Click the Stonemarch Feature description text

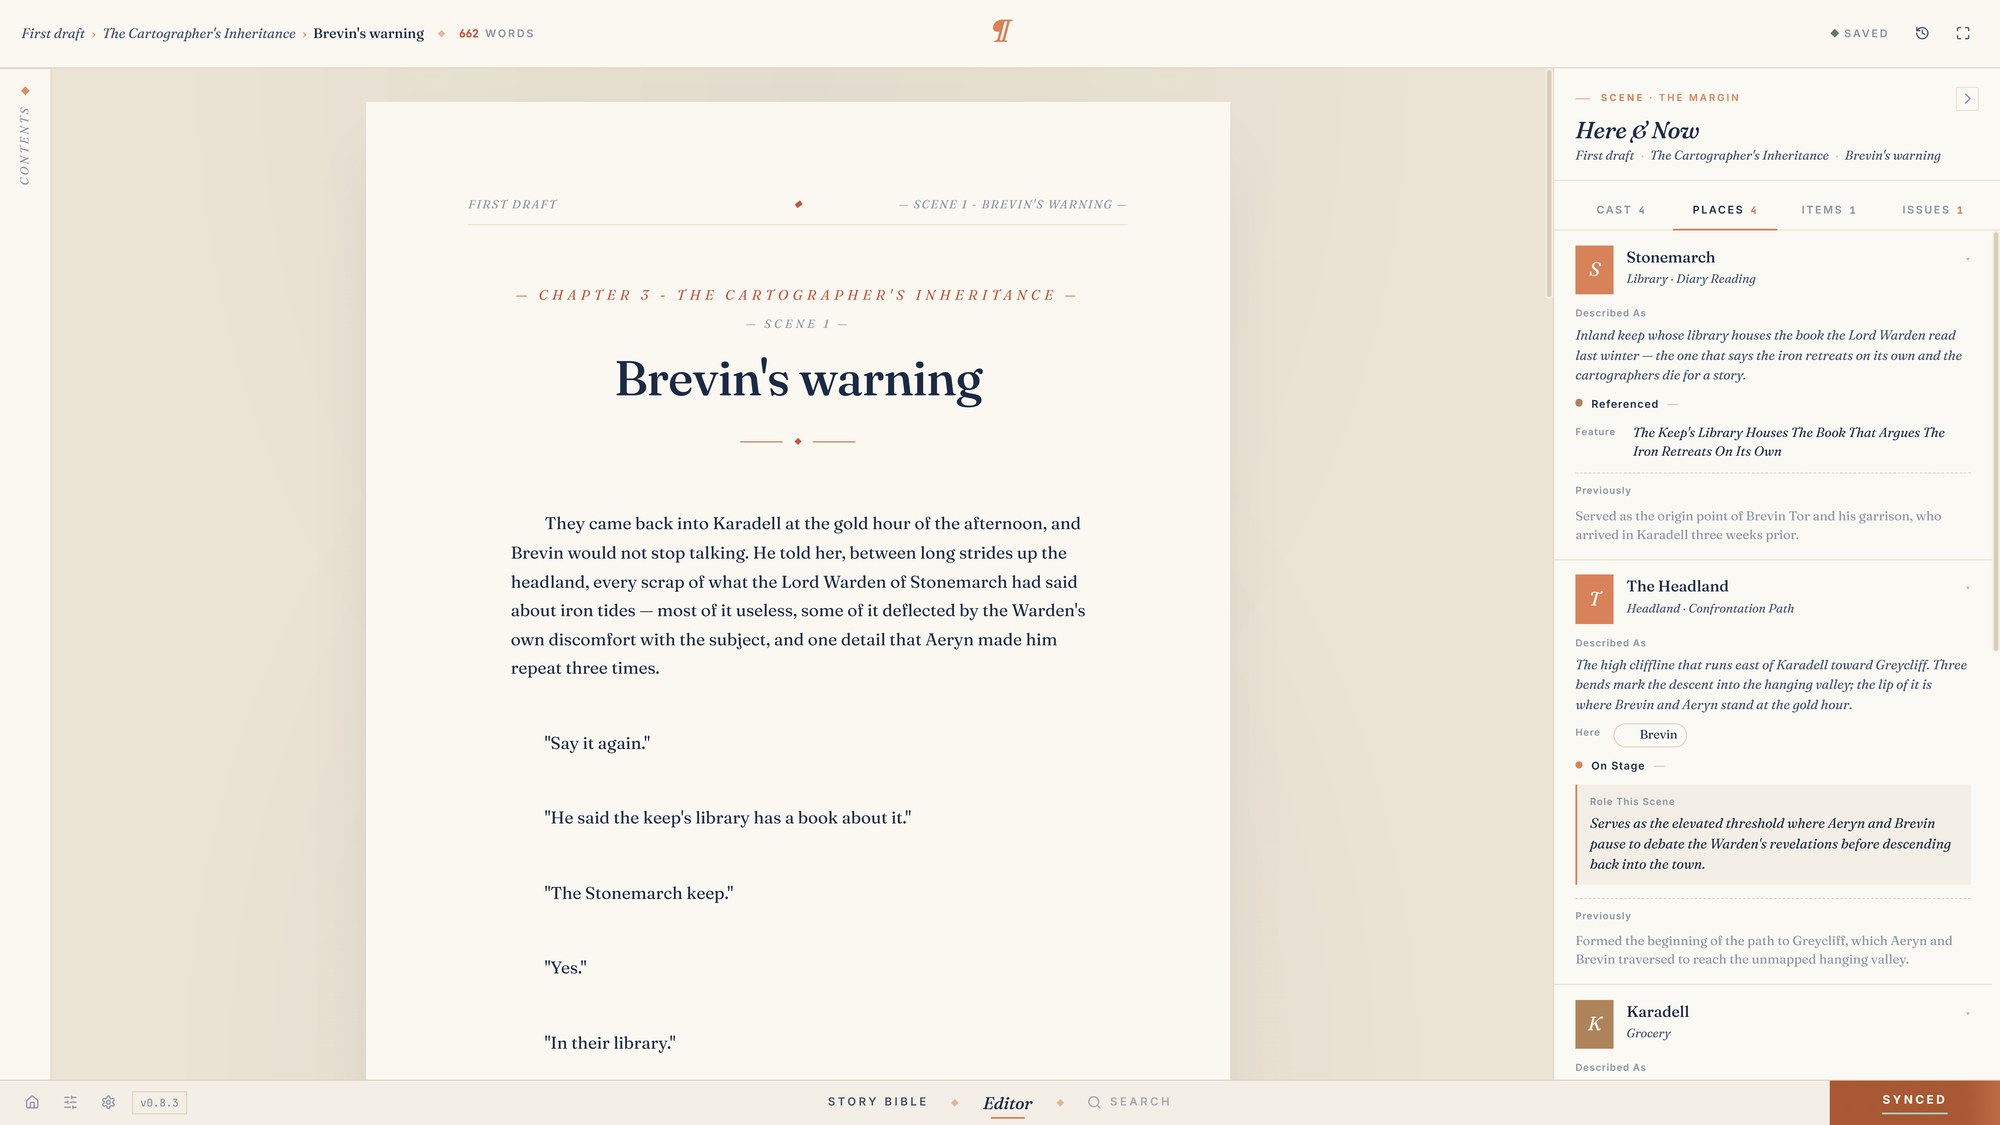(x=1788, y=442)
